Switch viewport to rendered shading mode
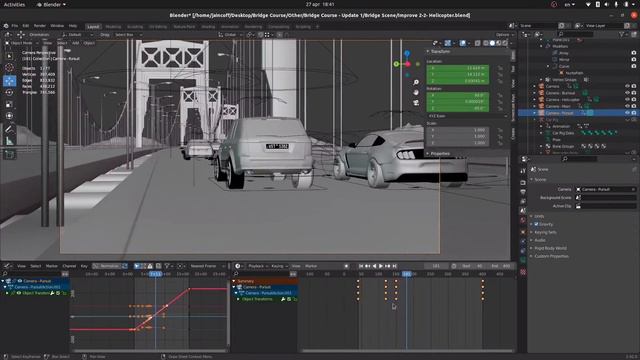The height and width of the screenshot is (360, 640). 505,43
